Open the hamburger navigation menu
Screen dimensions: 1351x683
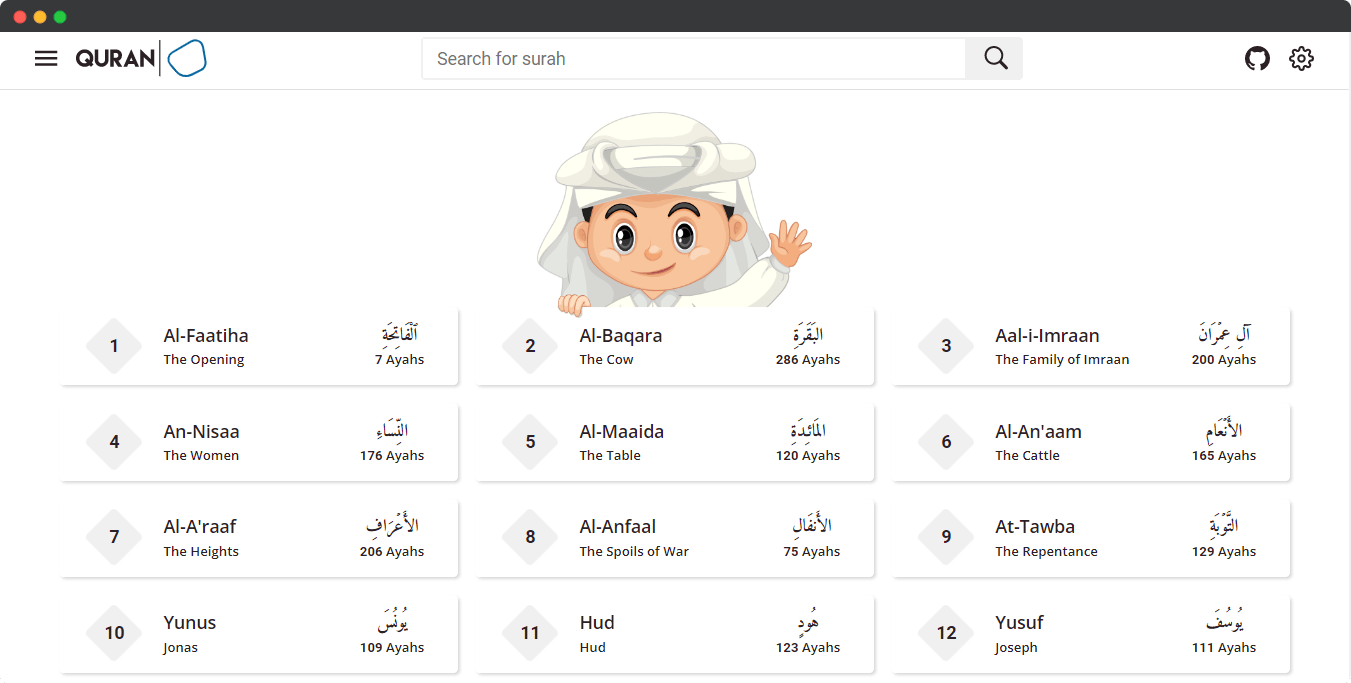pos(46,58)
